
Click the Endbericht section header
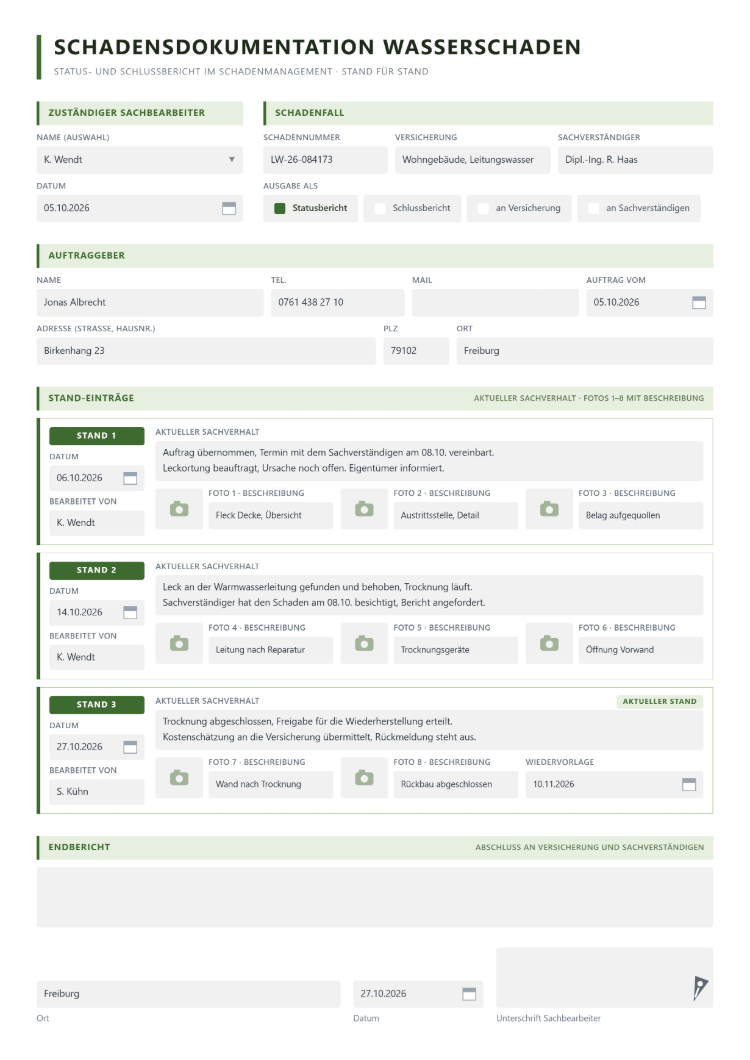[x=375, y=848]
